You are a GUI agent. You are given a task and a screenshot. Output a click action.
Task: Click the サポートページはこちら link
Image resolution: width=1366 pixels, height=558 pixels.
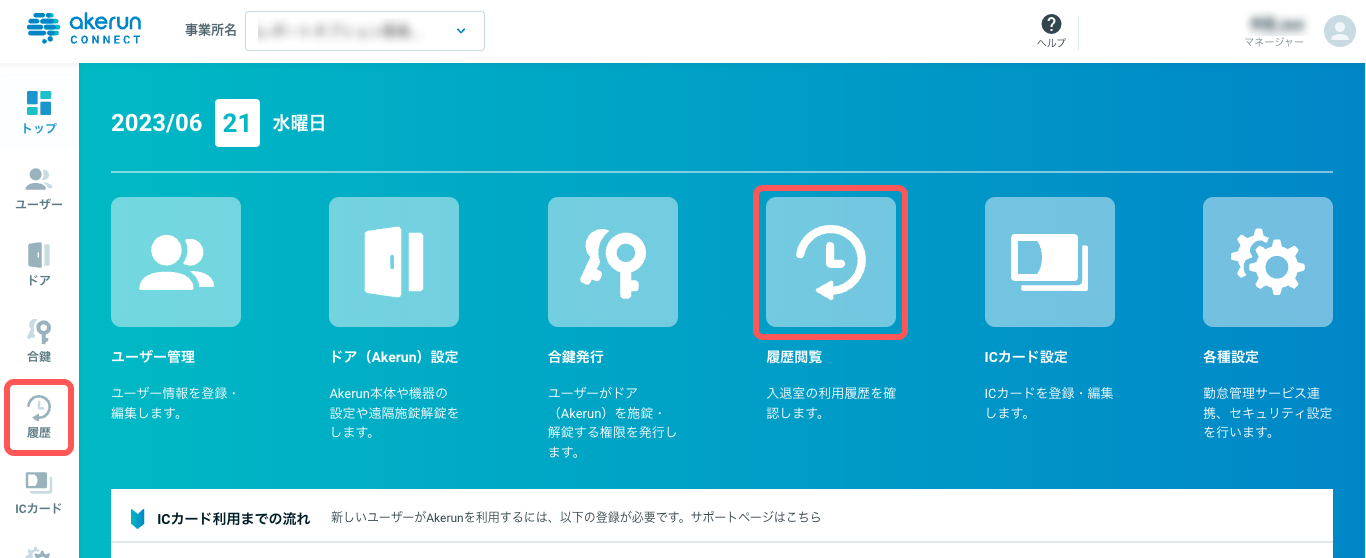(x=756, y=518)
